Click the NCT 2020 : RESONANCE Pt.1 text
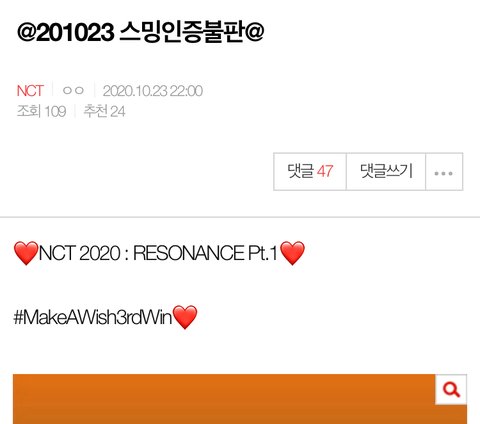Viewport: 480px width, 424px height. [x=158, y=253]
